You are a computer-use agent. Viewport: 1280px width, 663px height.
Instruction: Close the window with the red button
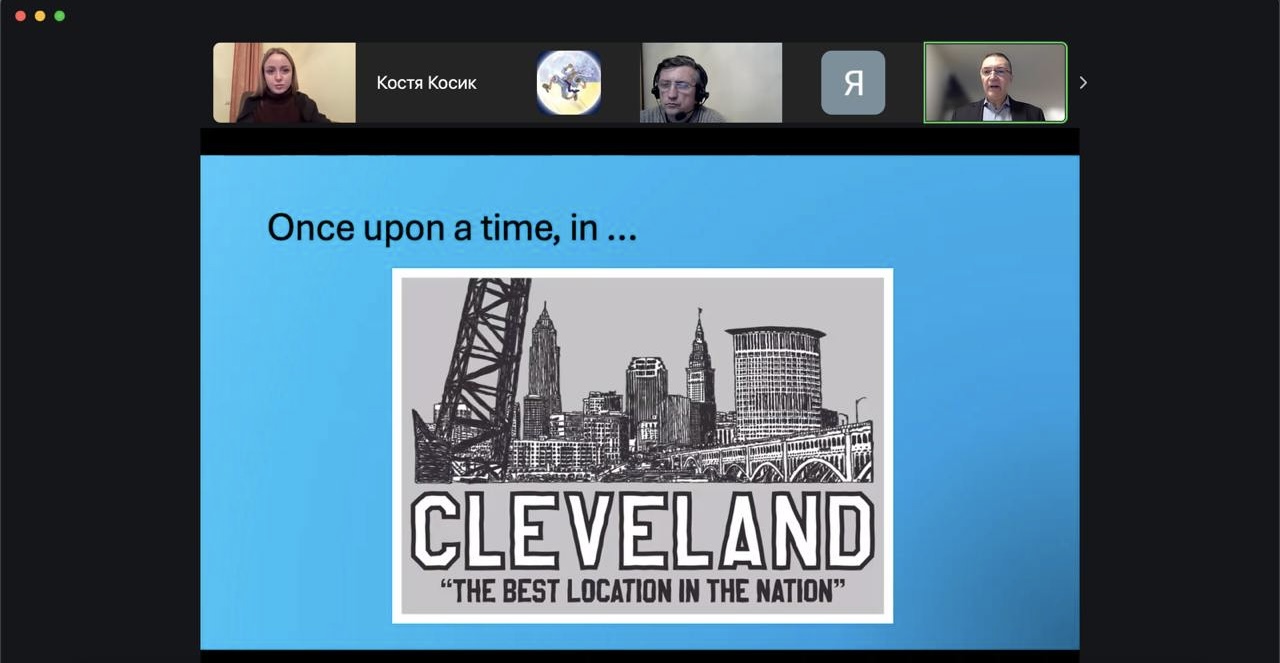pos(20,16)
